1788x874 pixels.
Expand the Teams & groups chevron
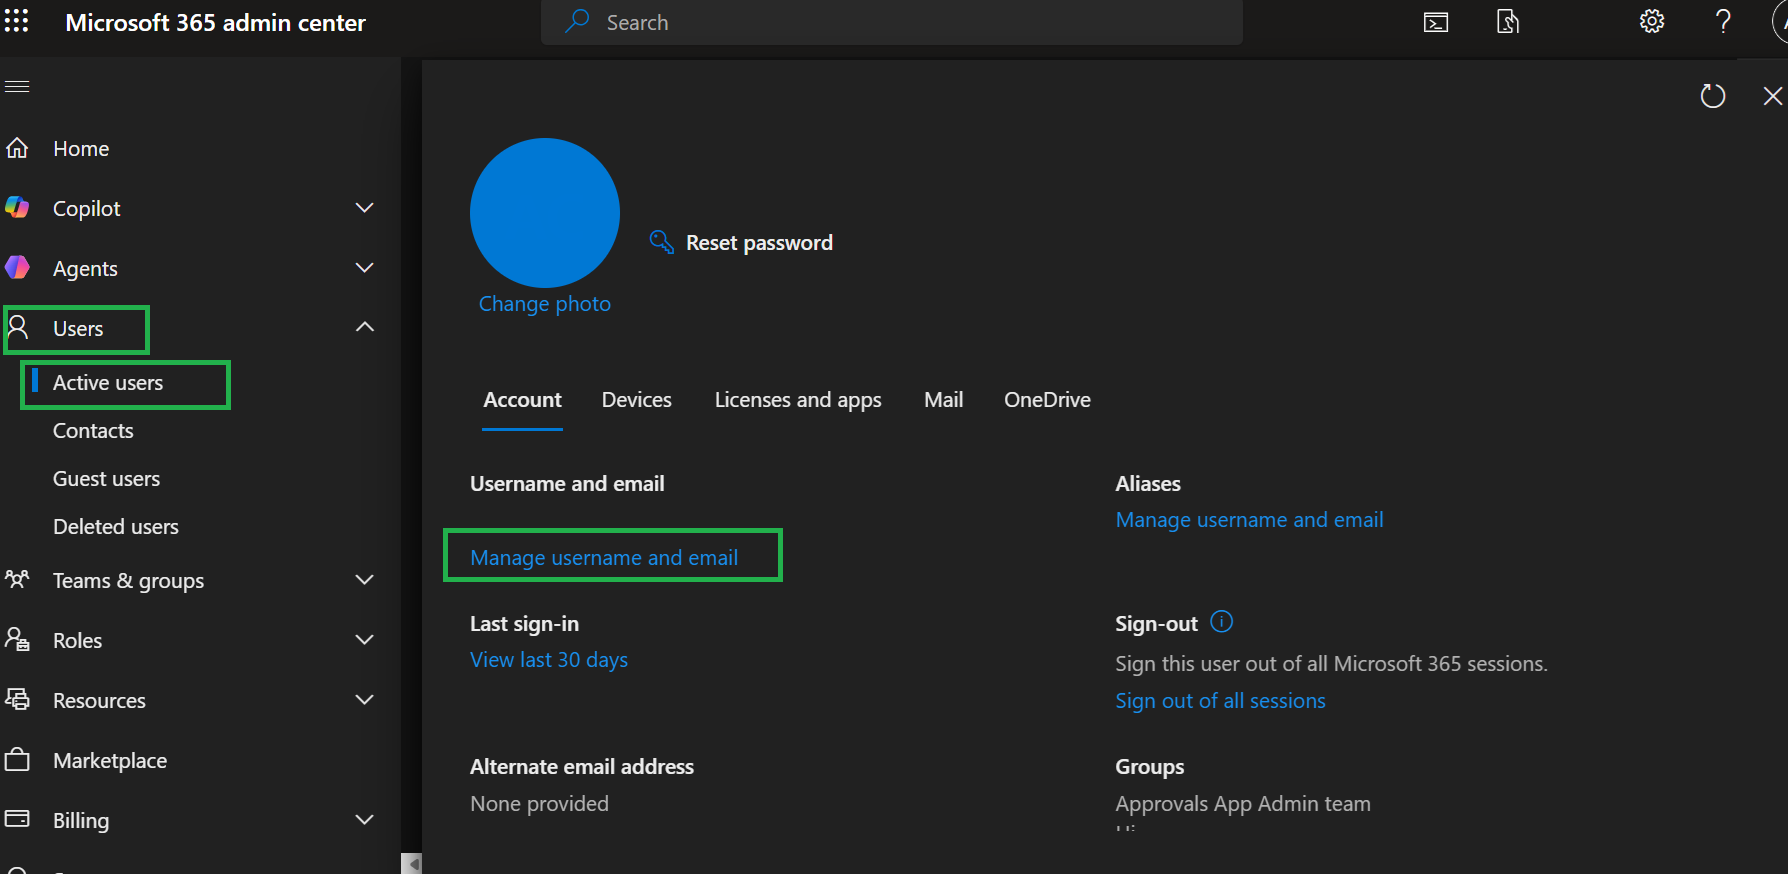click(365, 580)
